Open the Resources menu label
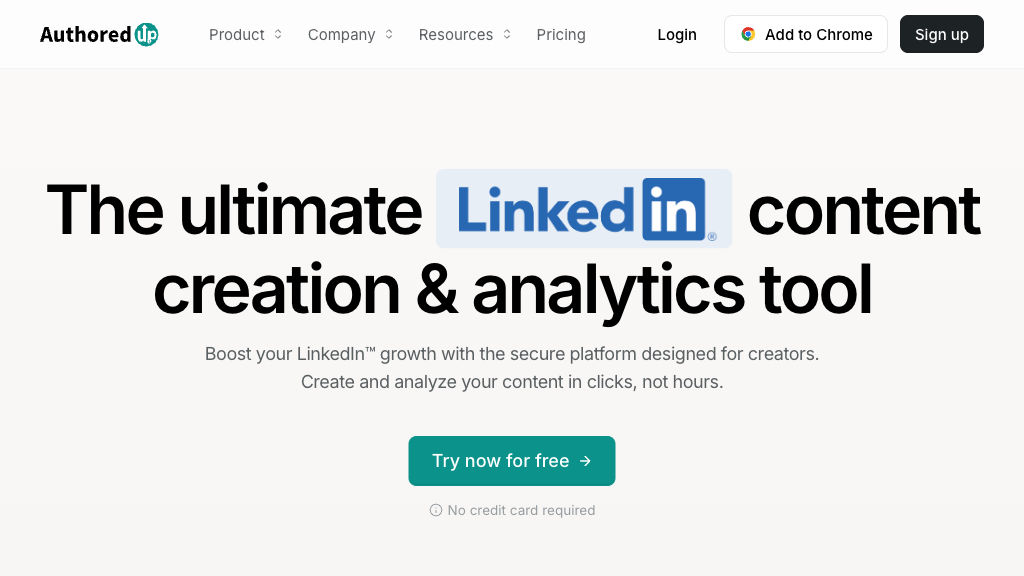The height and width of the screenshot is (576, 1024). pyautogui.click(x=456, y=34)
